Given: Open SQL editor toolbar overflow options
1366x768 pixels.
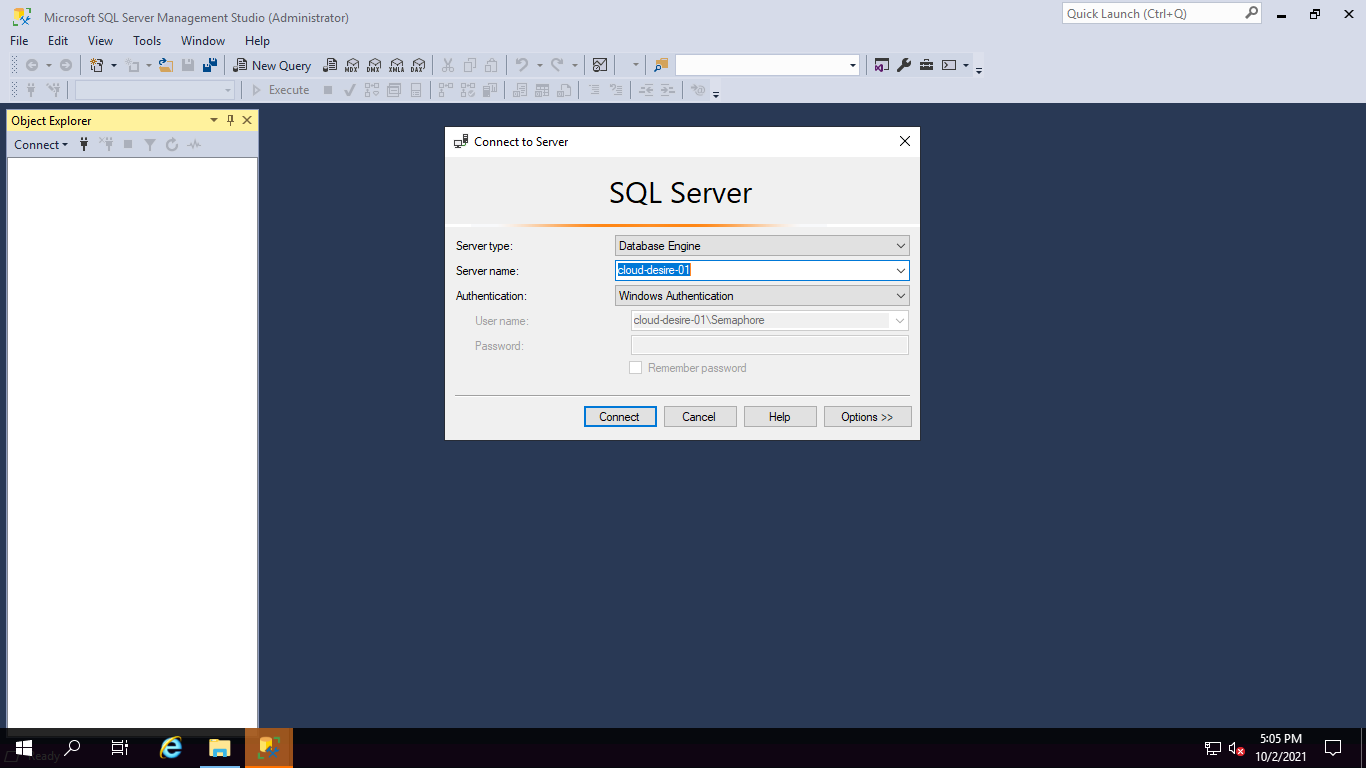Looking at the screenshot, I should [x=716, y=93].
